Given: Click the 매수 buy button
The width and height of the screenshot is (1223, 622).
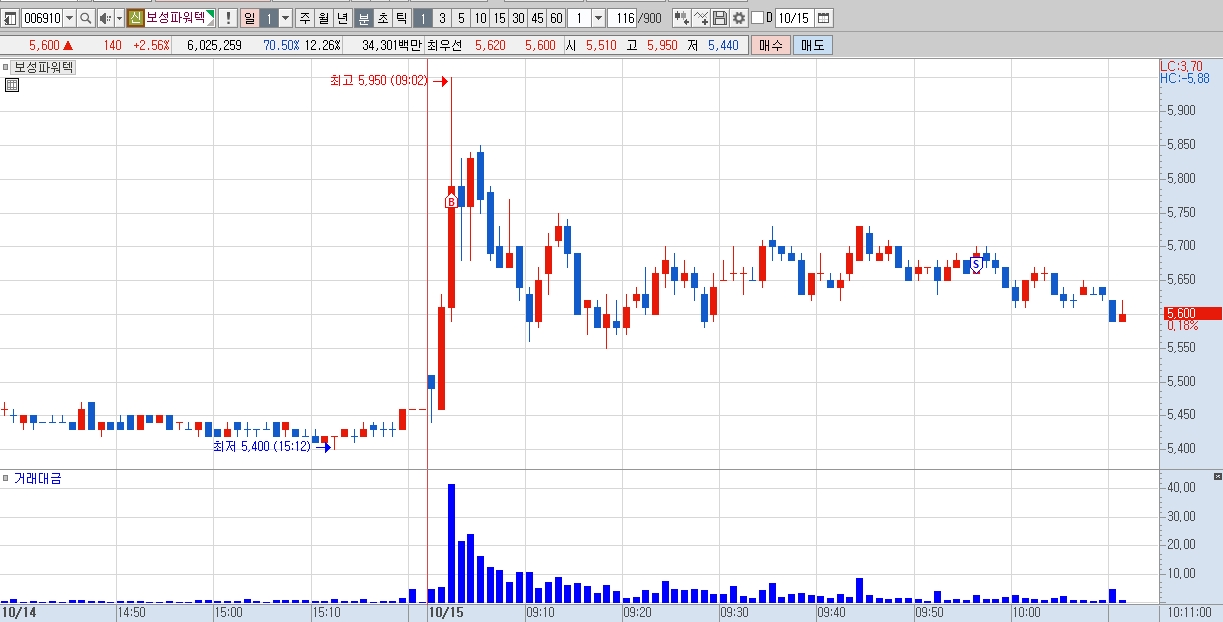Looking at the screenshot, I should click(771, 45).
